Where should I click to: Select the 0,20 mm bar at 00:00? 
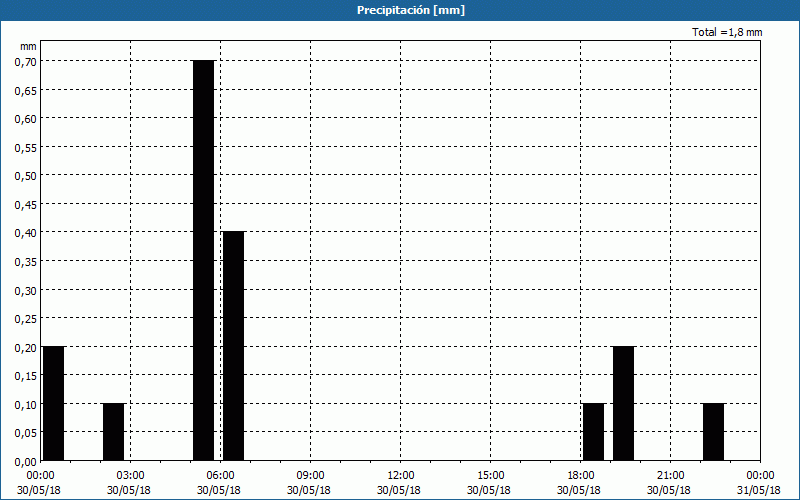coord(54,404)
